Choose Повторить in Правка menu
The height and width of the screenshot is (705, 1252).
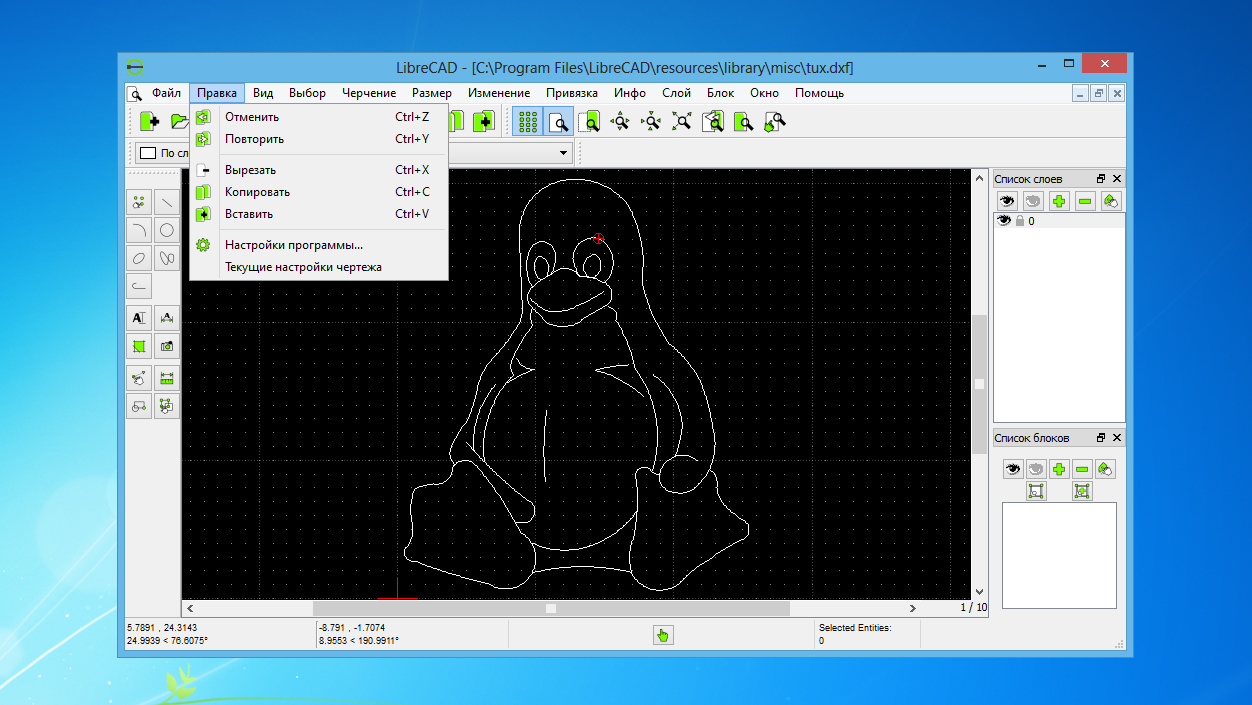tap(318, 139)
